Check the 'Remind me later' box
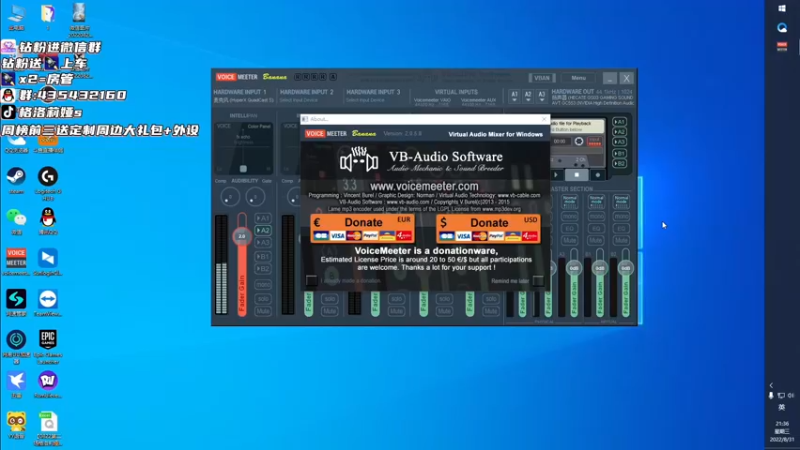Viewport: 800px width, 450px height. [x=538, y=281]
